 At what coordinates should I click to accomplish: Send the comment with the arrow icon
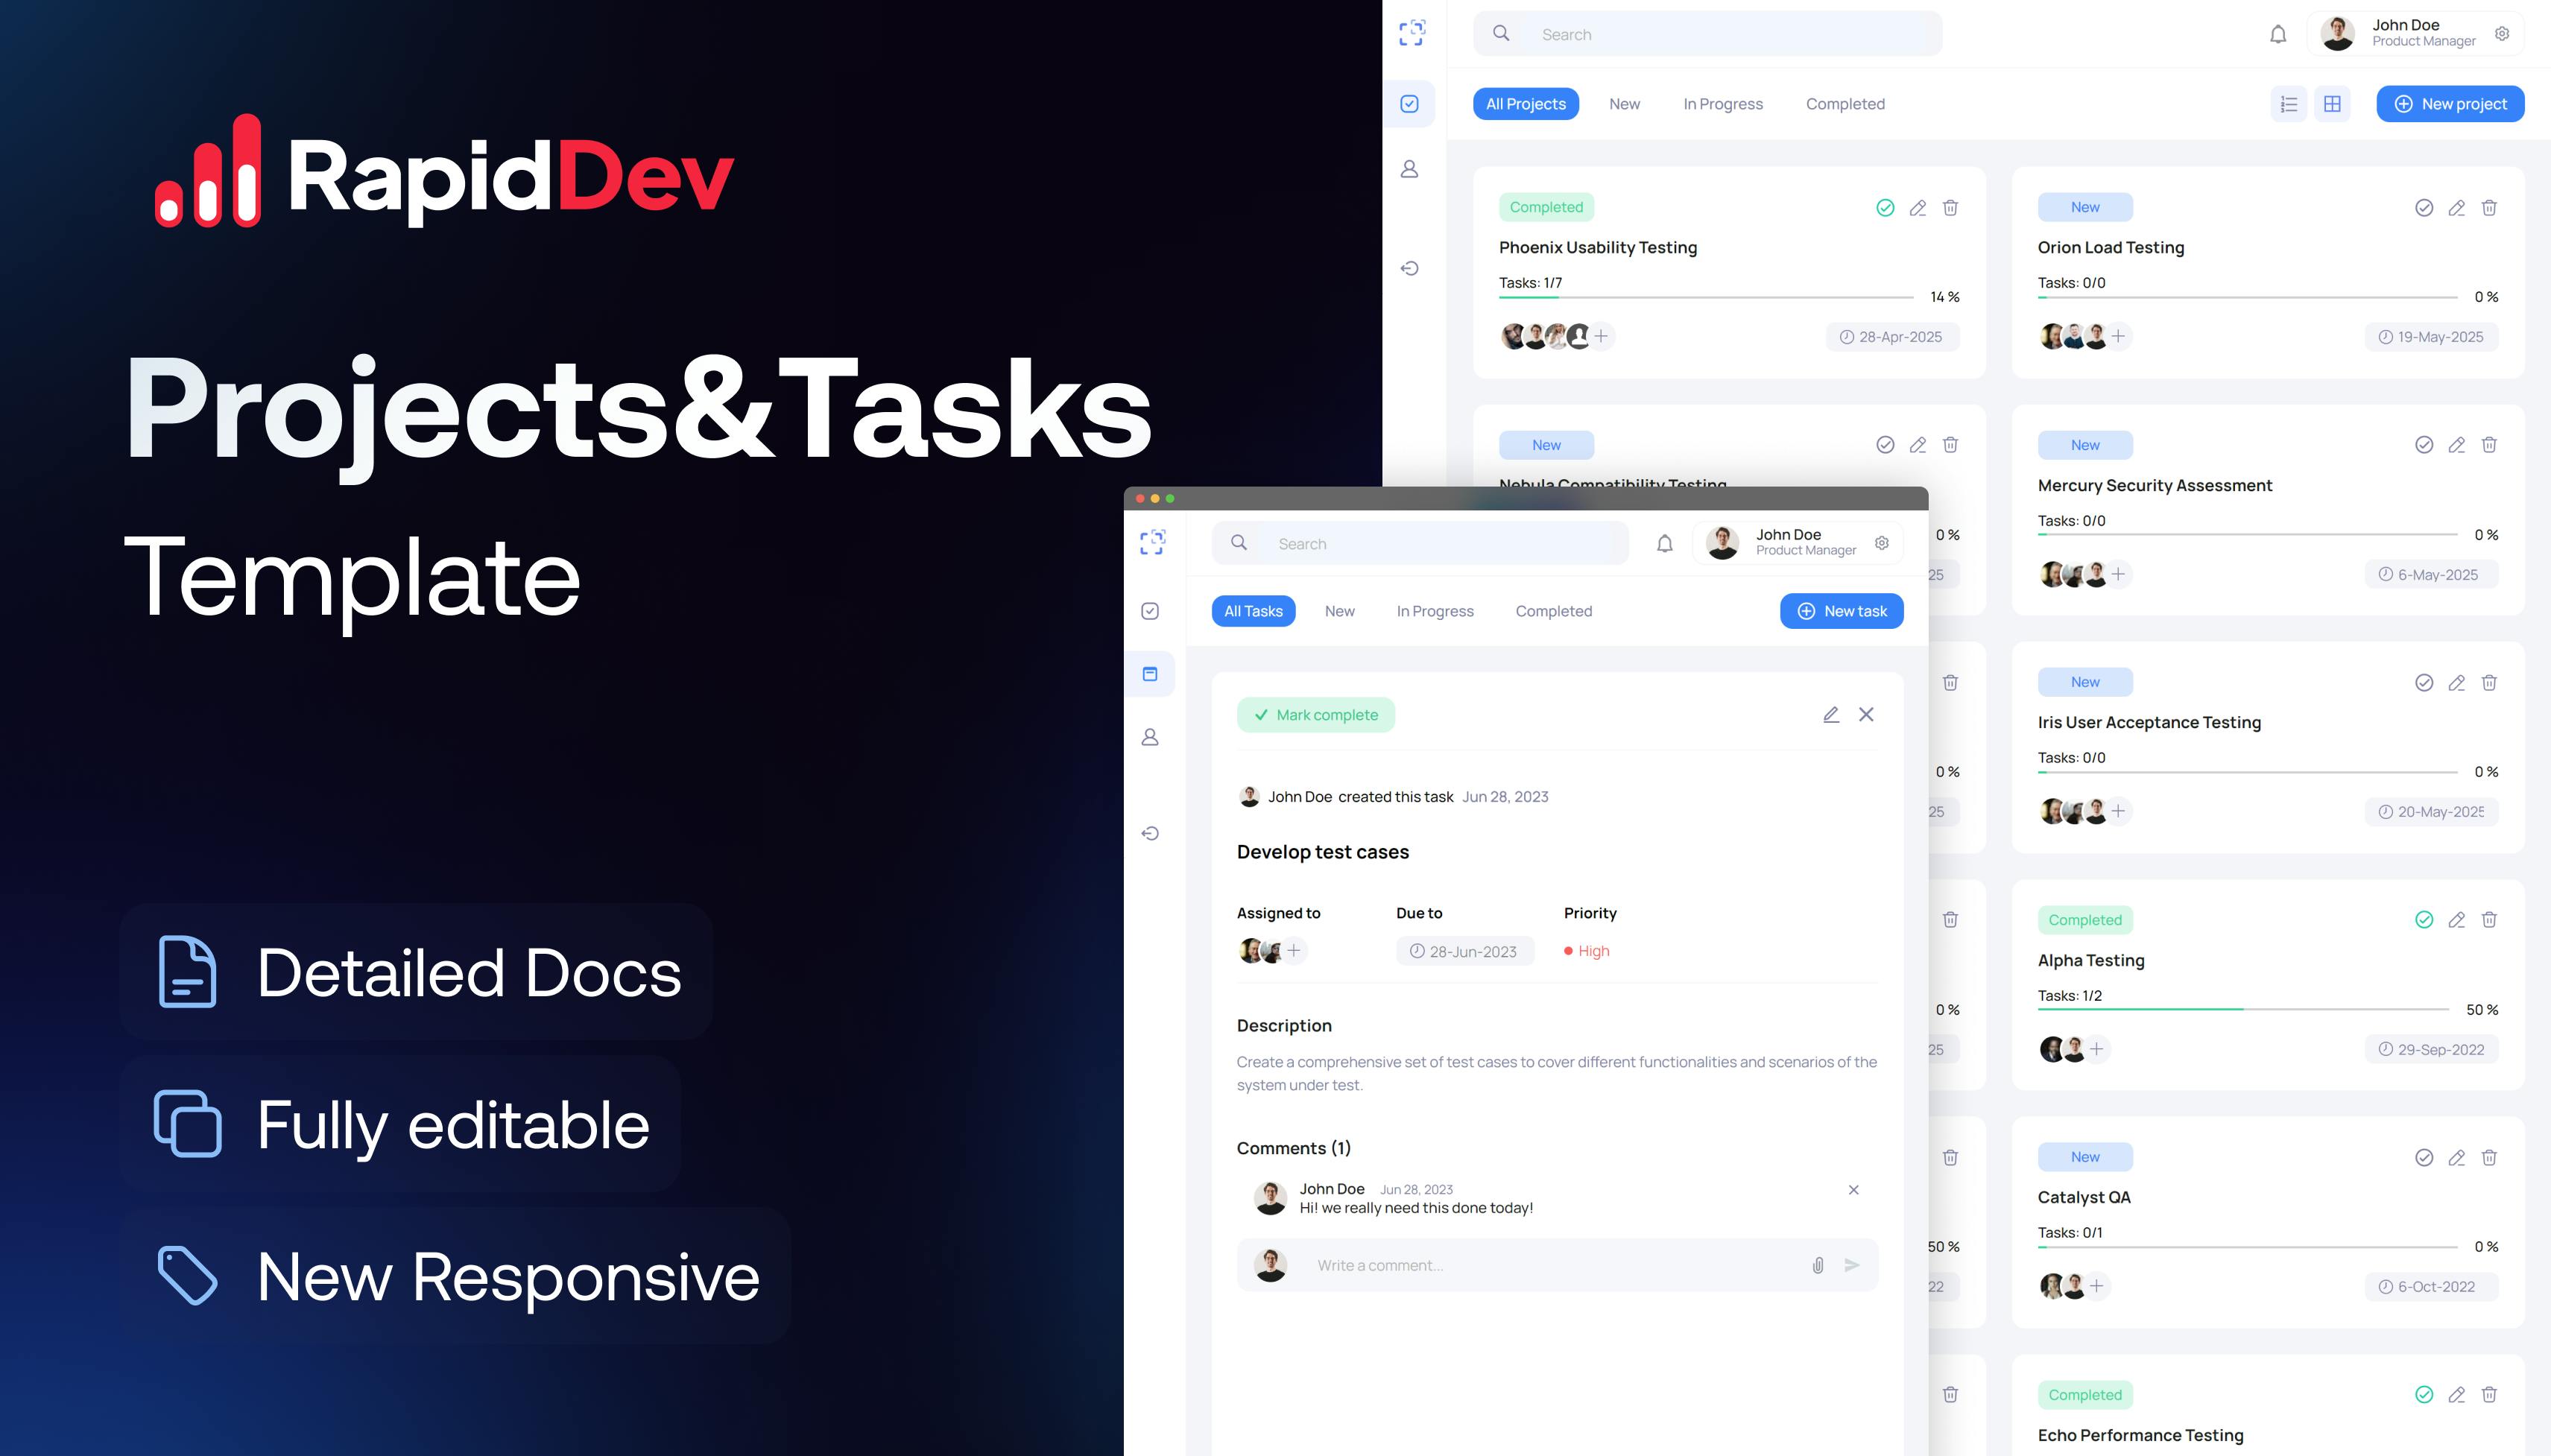click(x=1852, y=1265)
